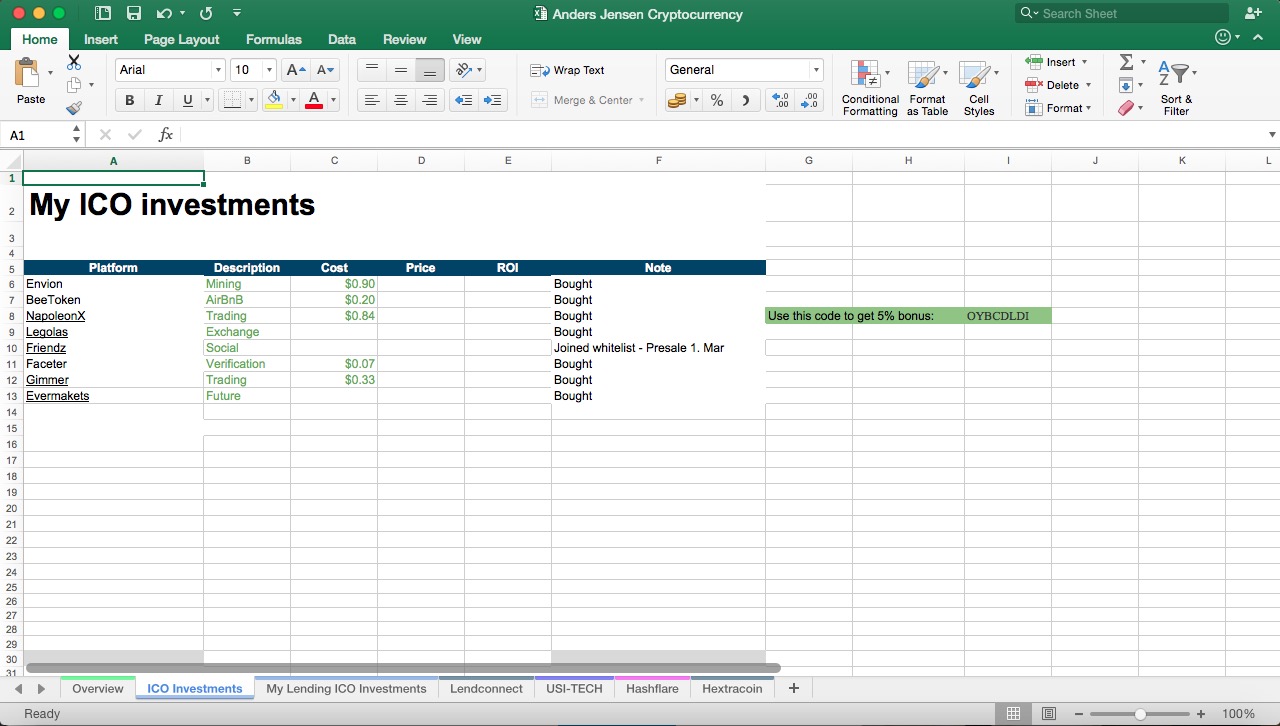Click the Share person-plus icon

point(1254,14)
